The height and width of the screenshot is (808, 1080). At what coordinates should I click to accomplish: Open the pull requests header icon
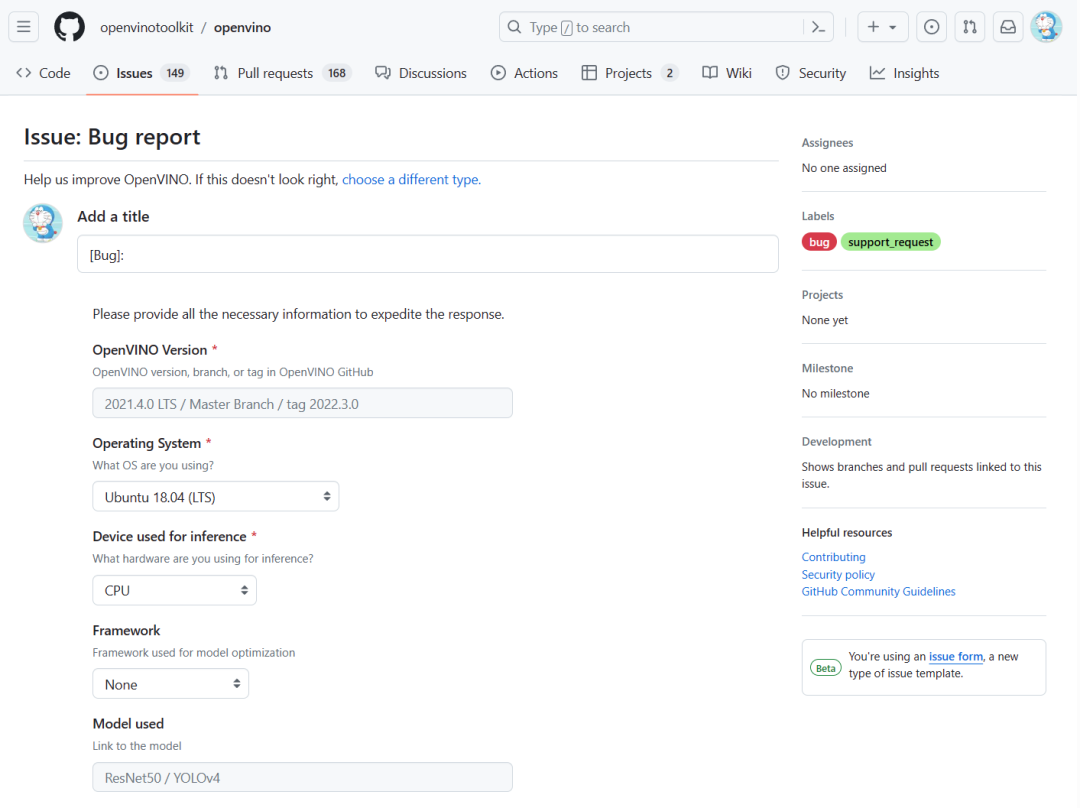click(969, 27)
